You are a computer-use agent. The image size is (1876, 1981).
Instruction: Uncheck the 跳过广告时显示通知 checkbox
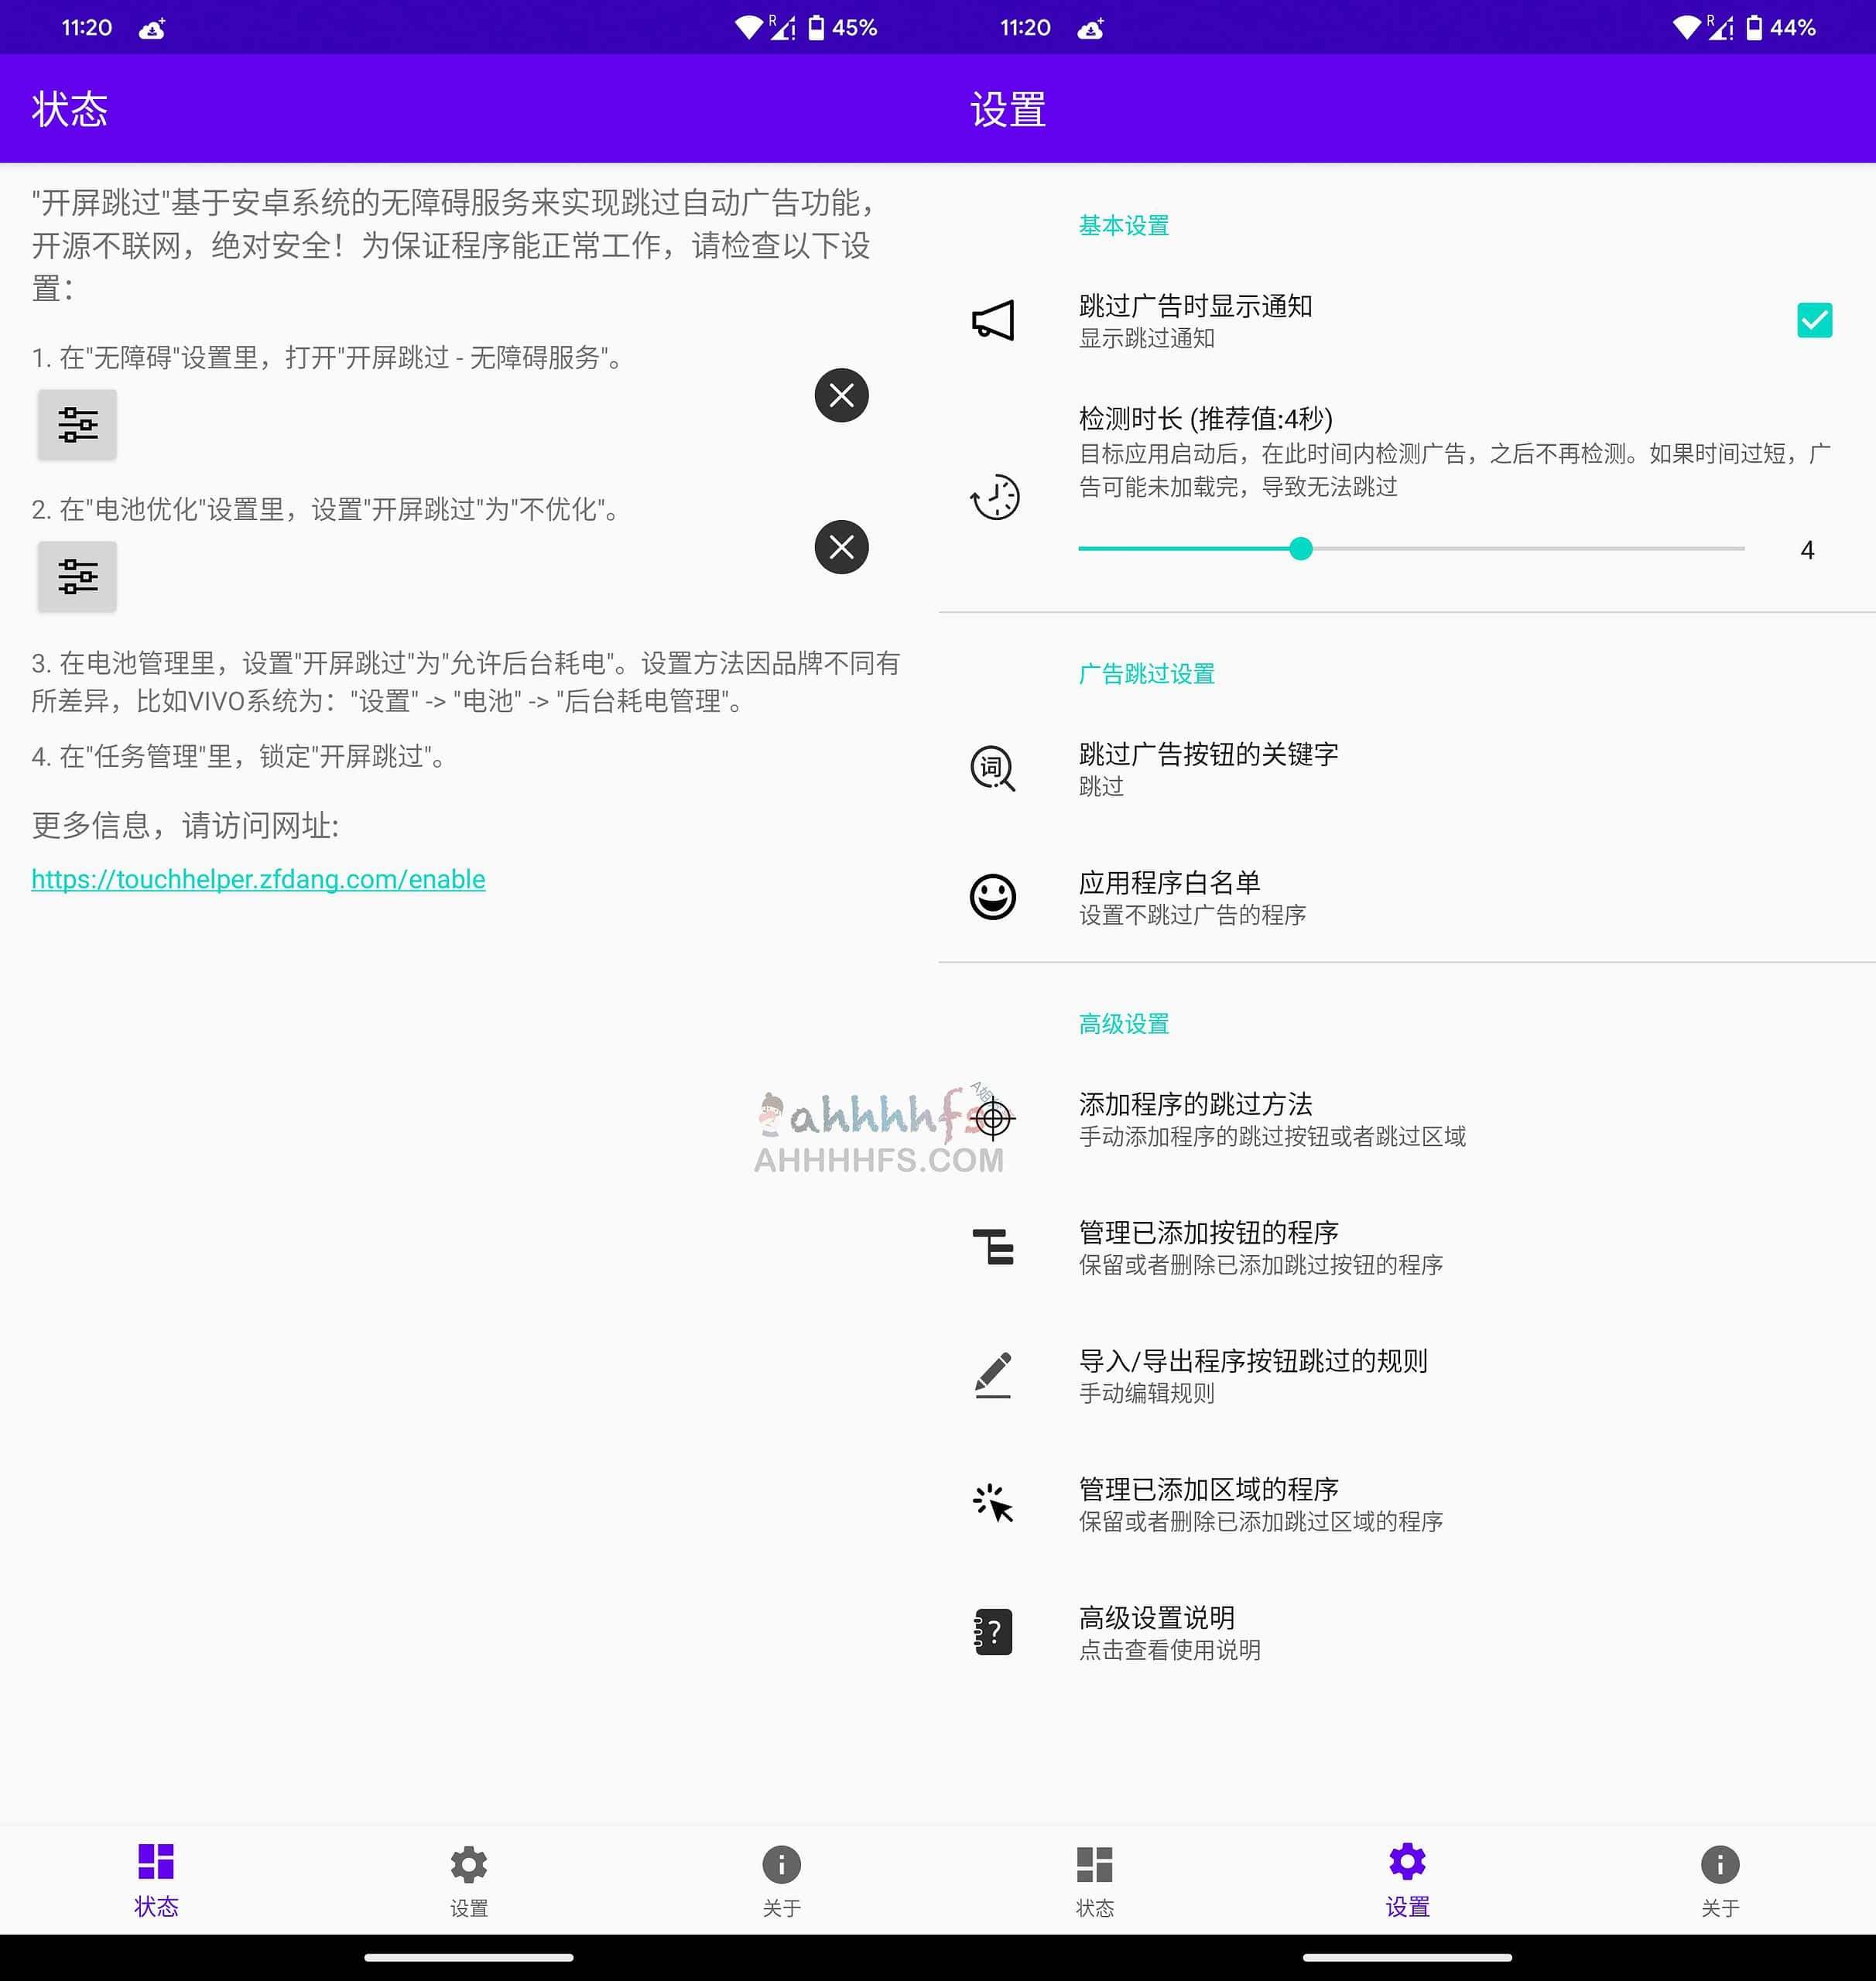coord(1815,321)
